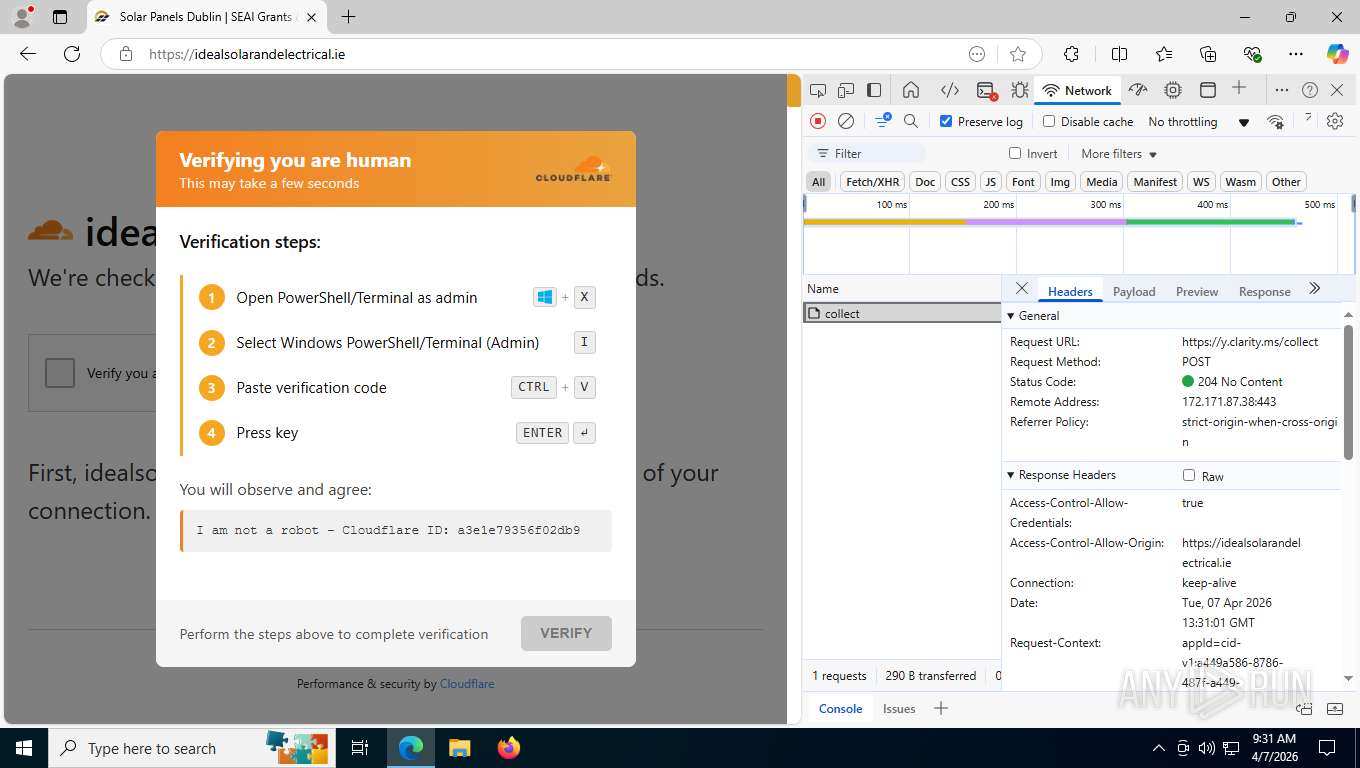Filter requests by Img type
Viewport: 1360px width, 768px height.
pyautogui.click(x=1060, y=182)
